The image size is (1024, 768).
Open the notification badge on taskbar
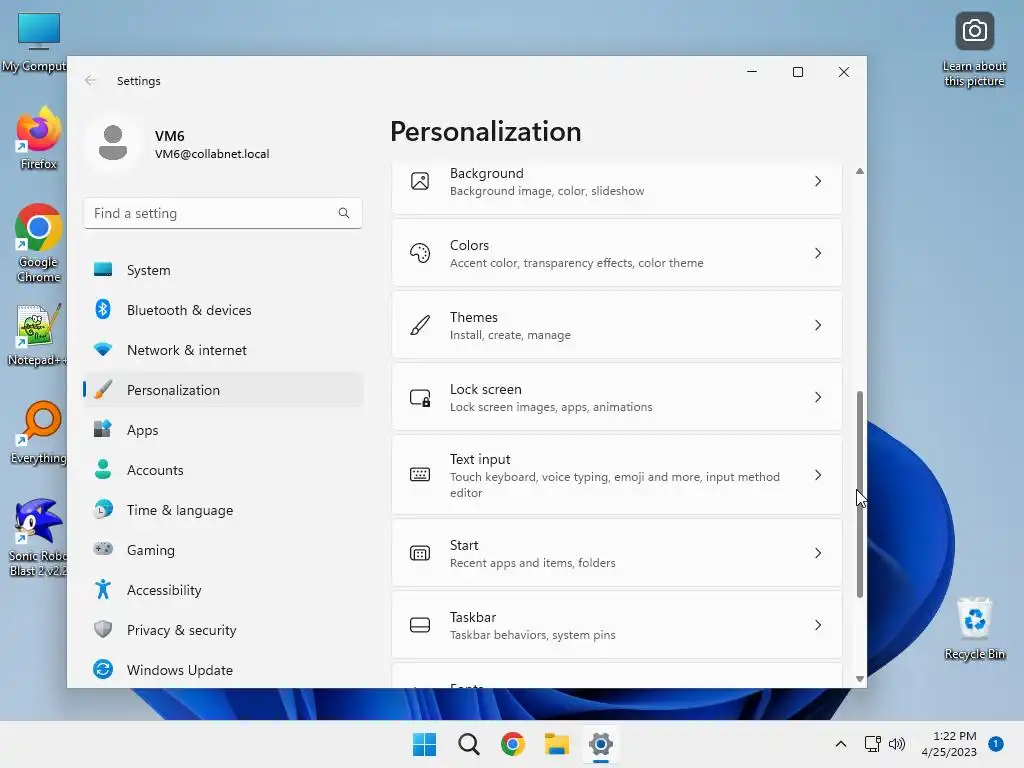point(995,744)
